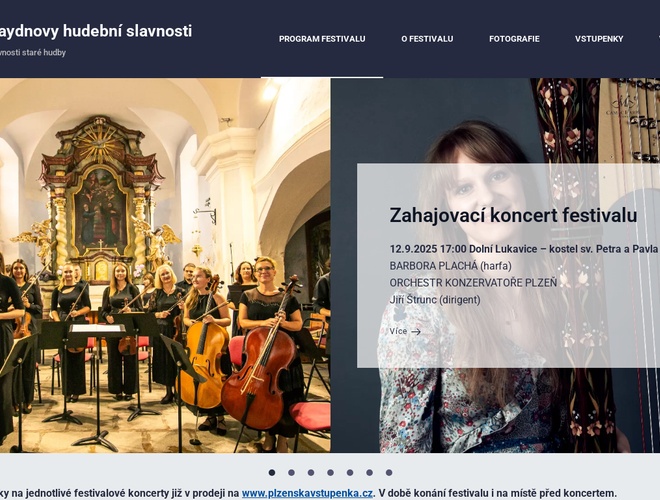Select the seventh carousel dot
Viewport: 660px width, 500px height.
[389, 473]
